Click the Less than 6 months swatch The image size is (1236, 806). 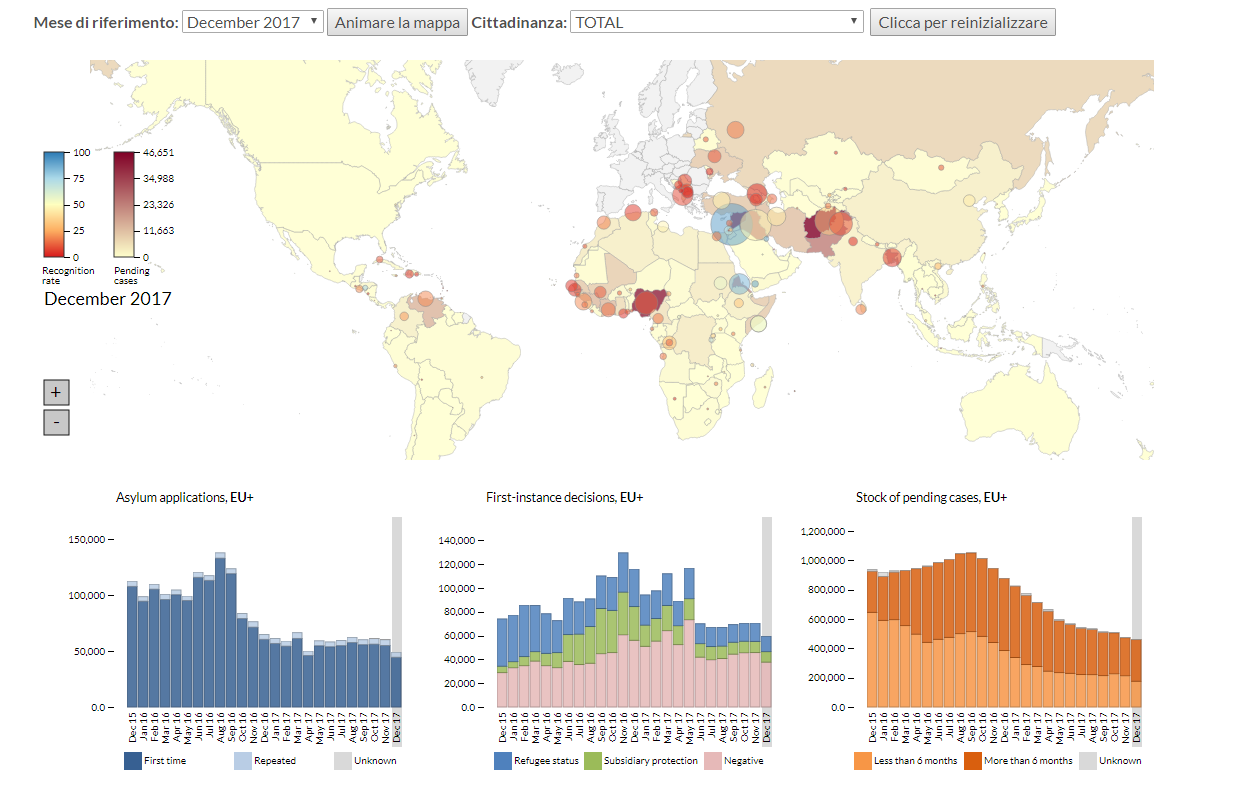[863, 761]
